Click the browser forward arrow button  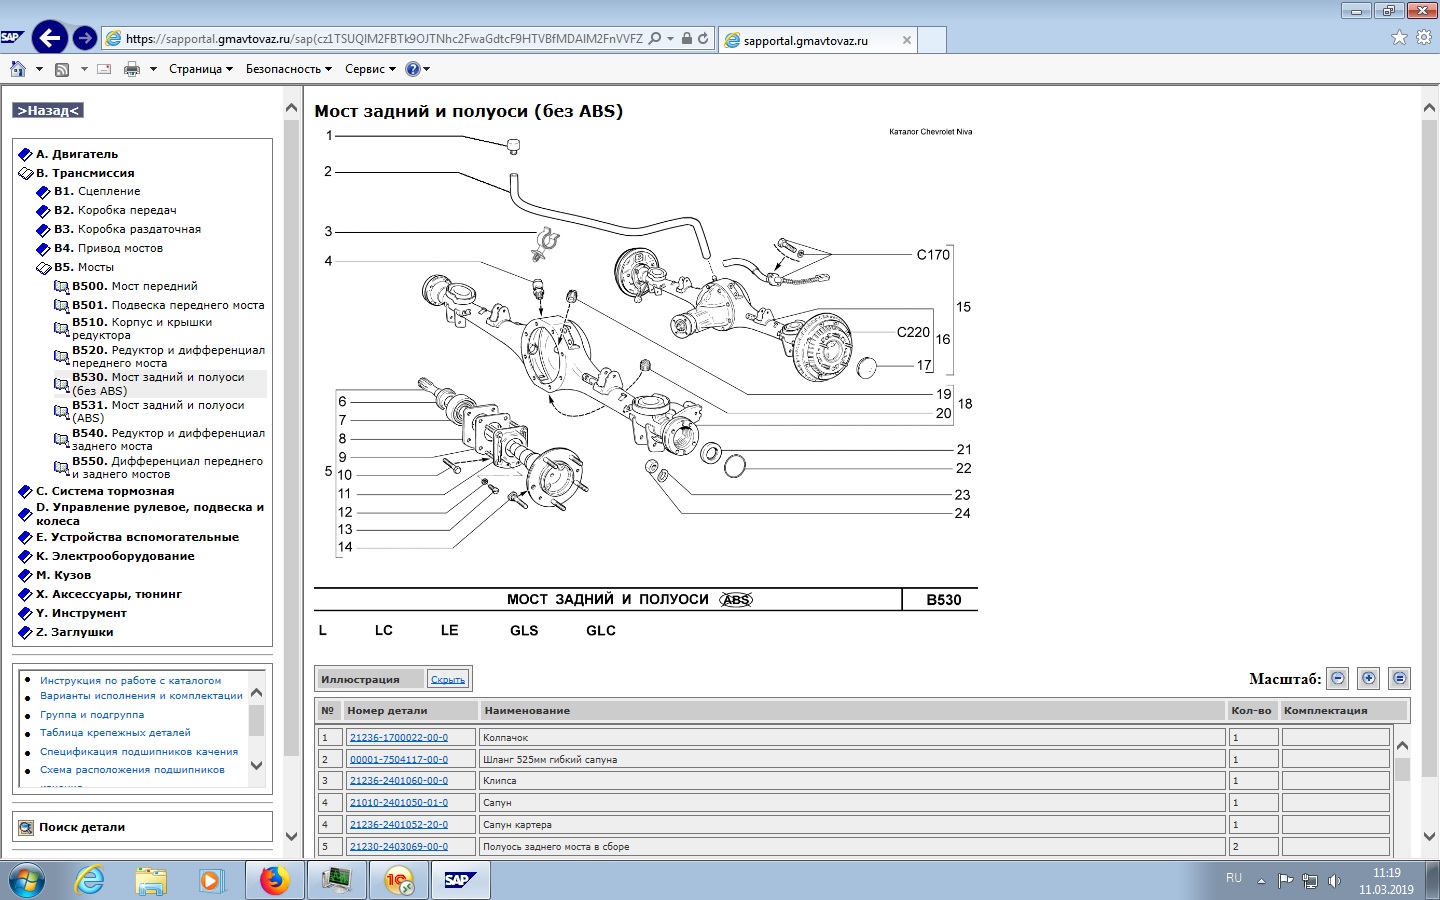tap(85, 38)
